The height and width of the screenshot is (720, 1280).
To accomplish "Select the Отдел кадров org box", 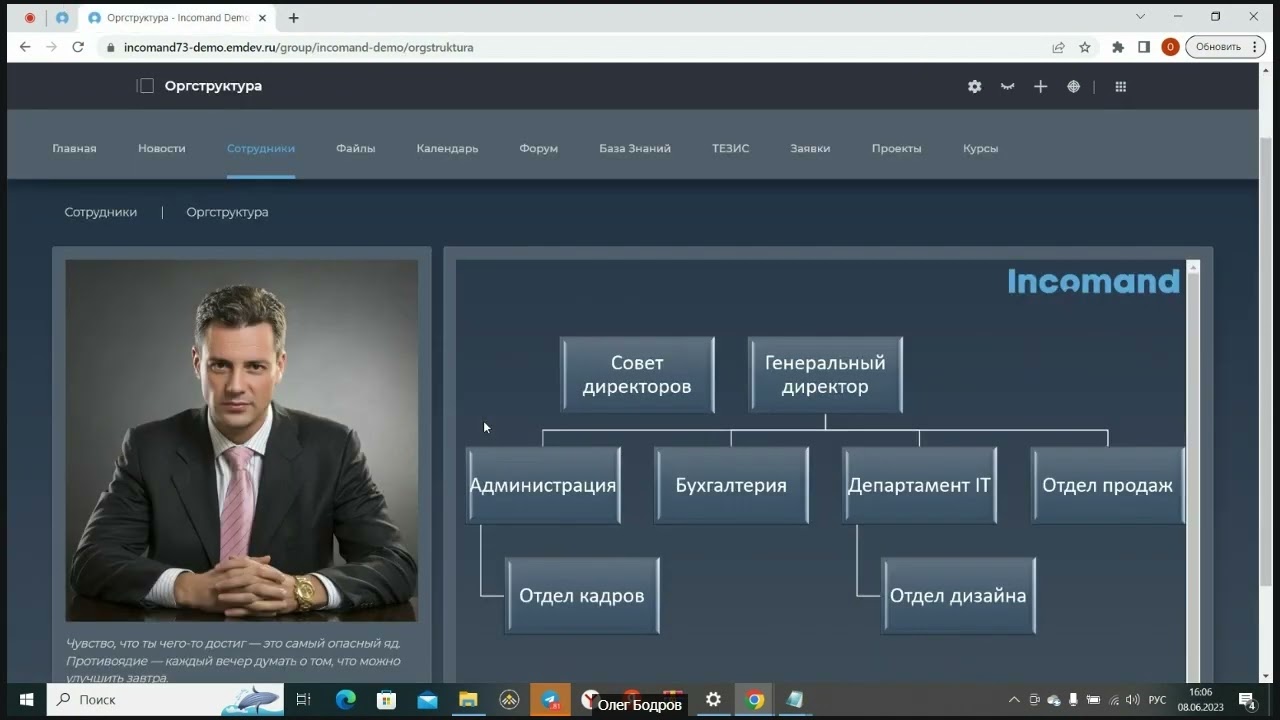I will click(582, 595).
